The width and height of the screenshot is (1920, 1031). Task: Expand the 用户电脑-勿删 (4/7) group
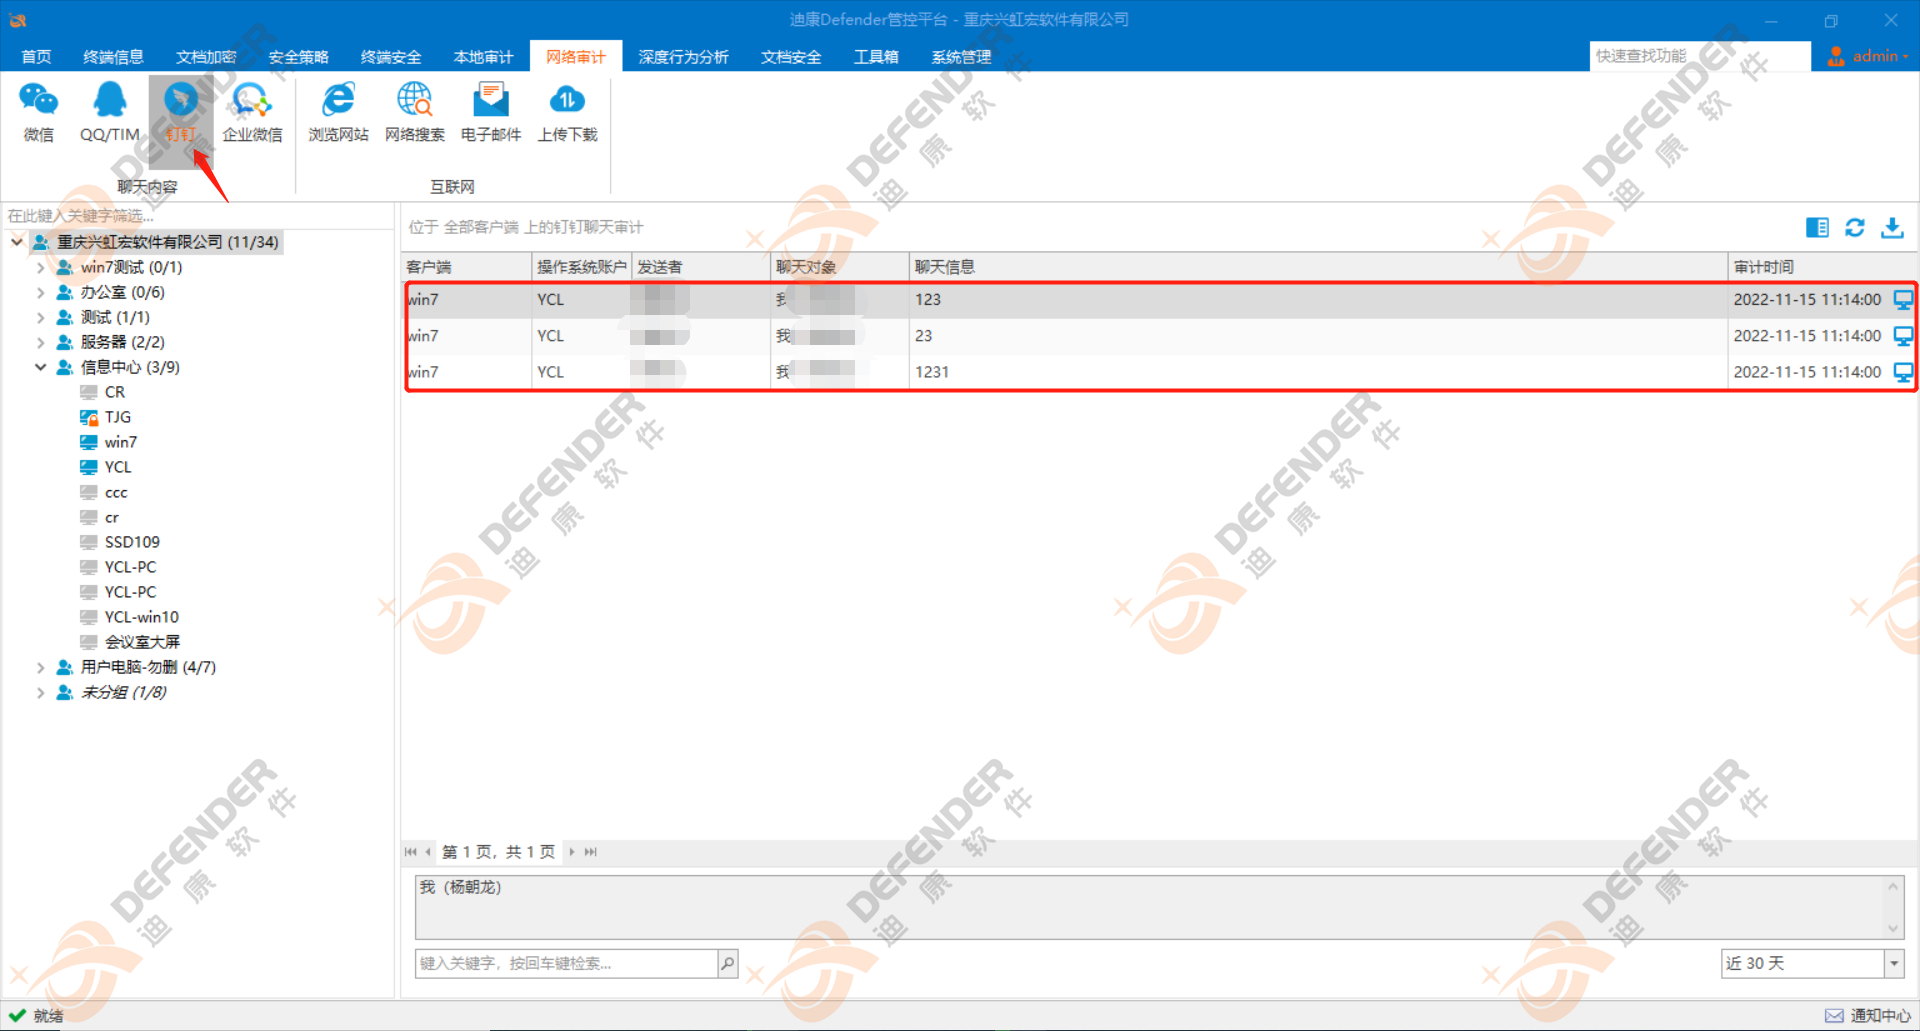pos(40,667)
